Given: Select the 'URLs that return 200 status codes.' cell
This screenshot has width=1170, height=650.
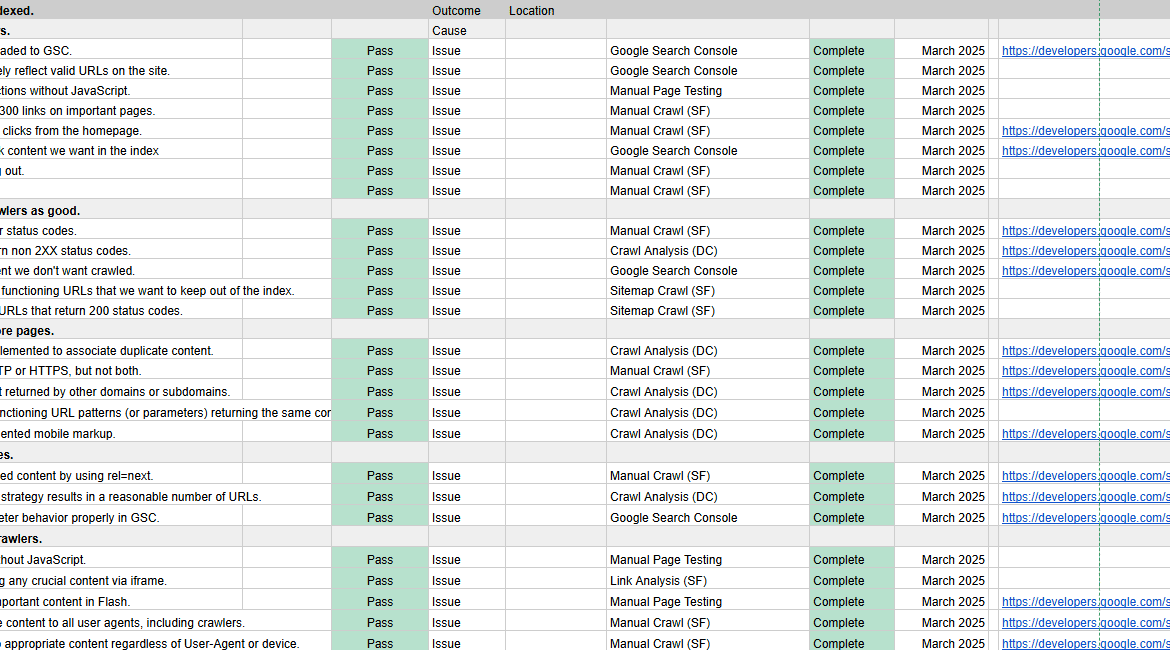Looking at the screenshot, I should pos(121,310).
